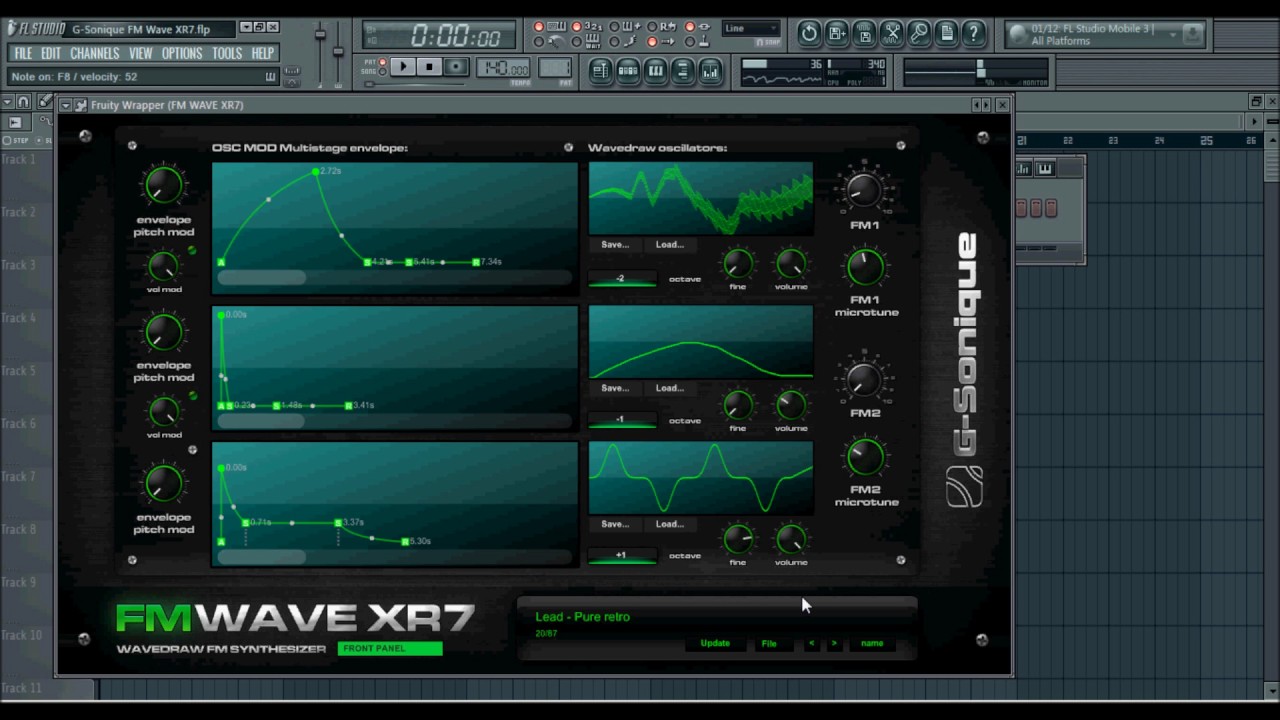Screen dimensions: 1280x720
Task: Start playback with the play button
Action: point(402,67)
